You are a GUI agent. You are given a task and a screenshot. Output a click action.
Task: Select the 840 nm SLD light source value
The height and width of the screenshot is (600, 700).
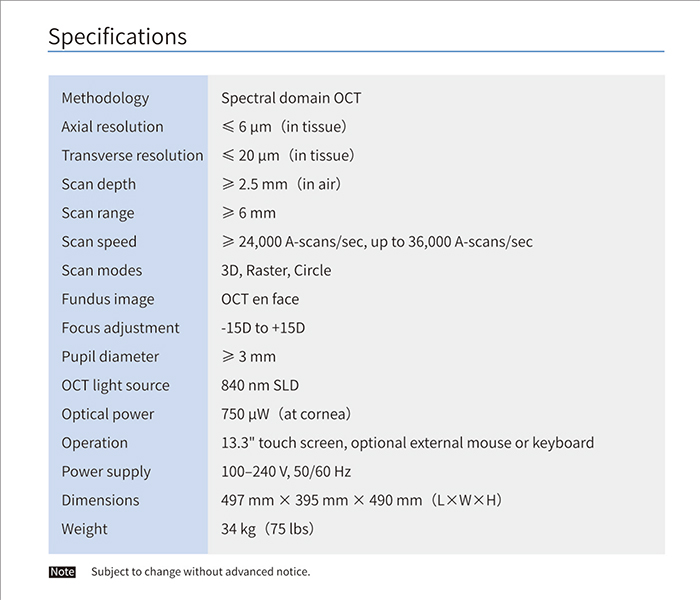tap(260, 385)
